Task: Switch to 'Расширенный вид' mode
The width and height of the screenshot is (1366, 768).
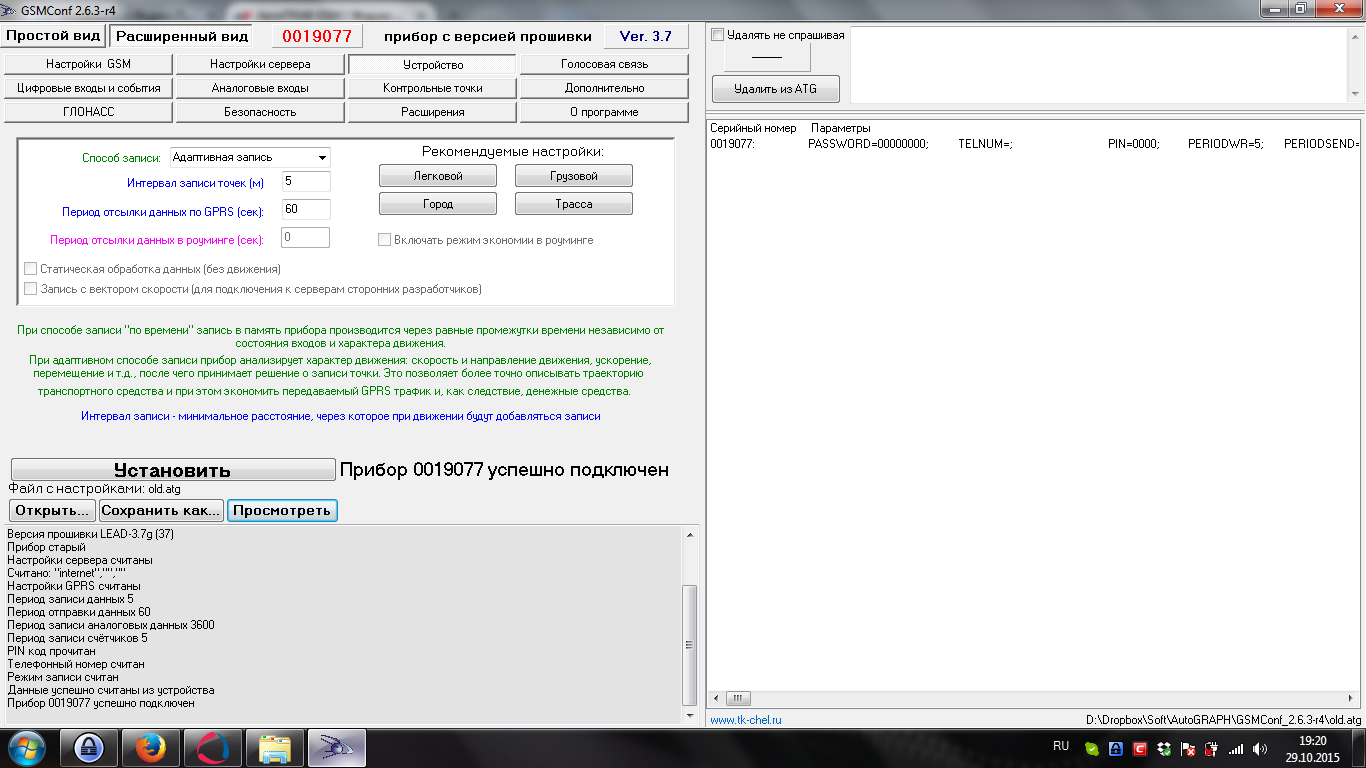Action: coord(181,36)
